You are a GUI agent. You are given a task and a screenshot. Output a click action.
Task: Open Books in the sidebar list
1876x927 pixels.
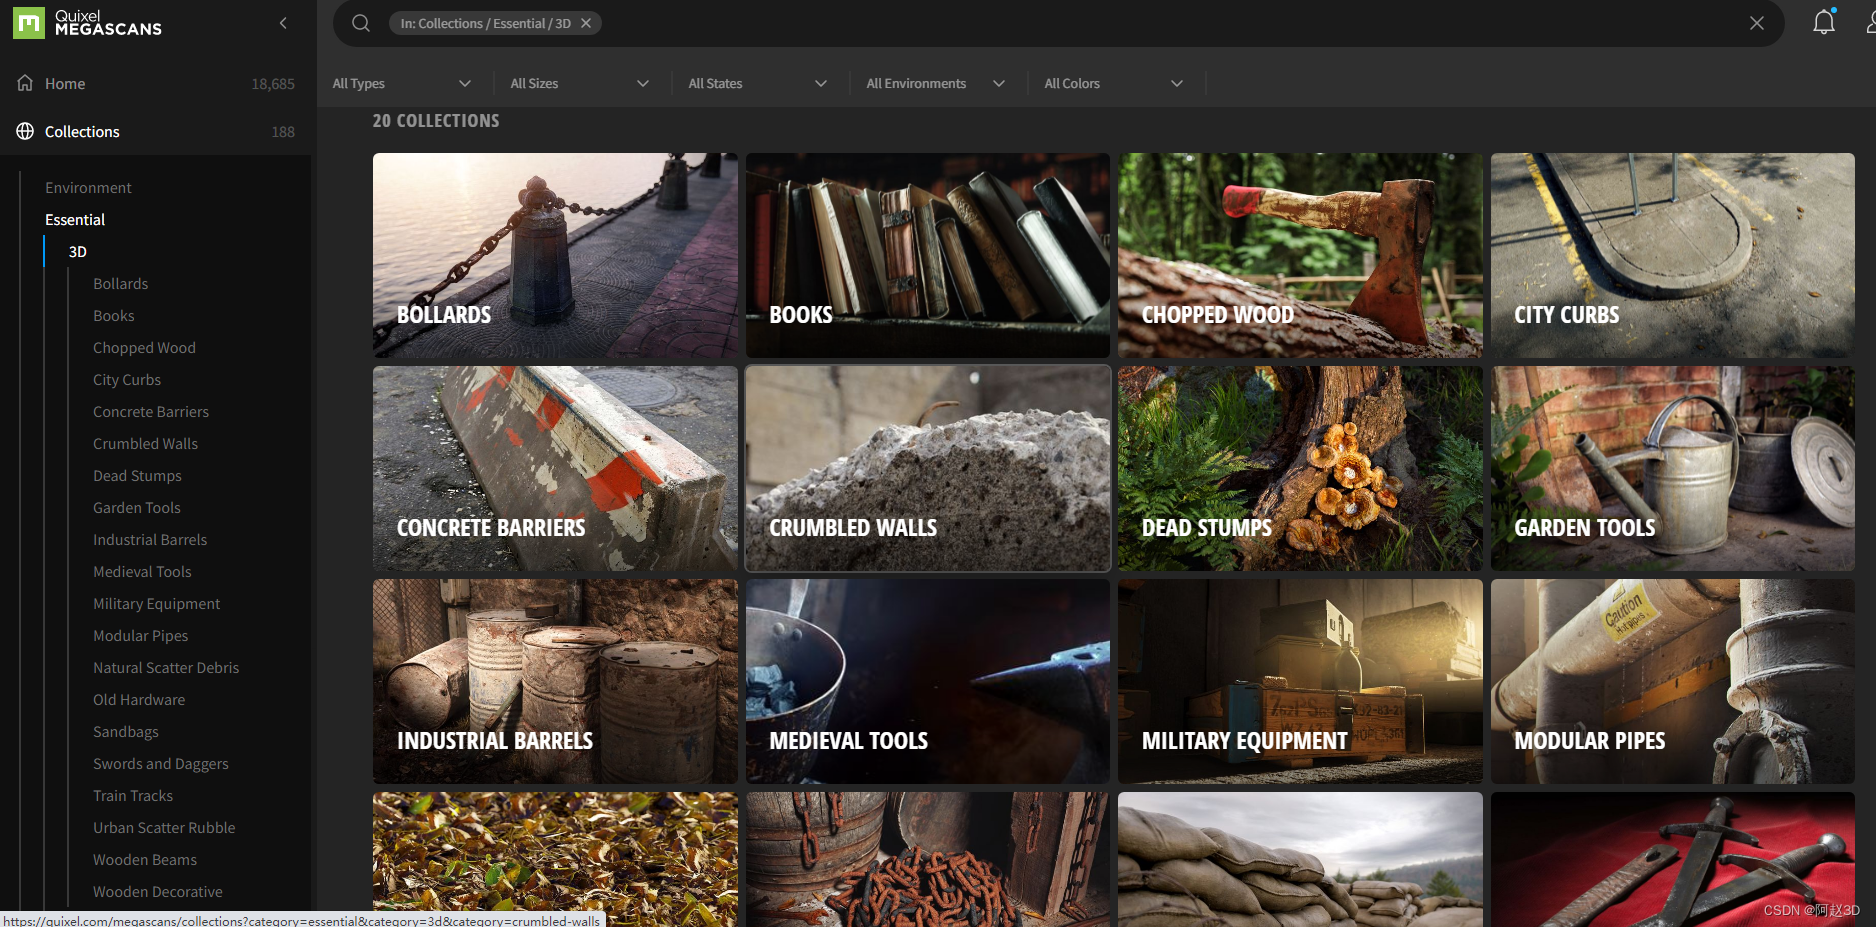point(113,315)
